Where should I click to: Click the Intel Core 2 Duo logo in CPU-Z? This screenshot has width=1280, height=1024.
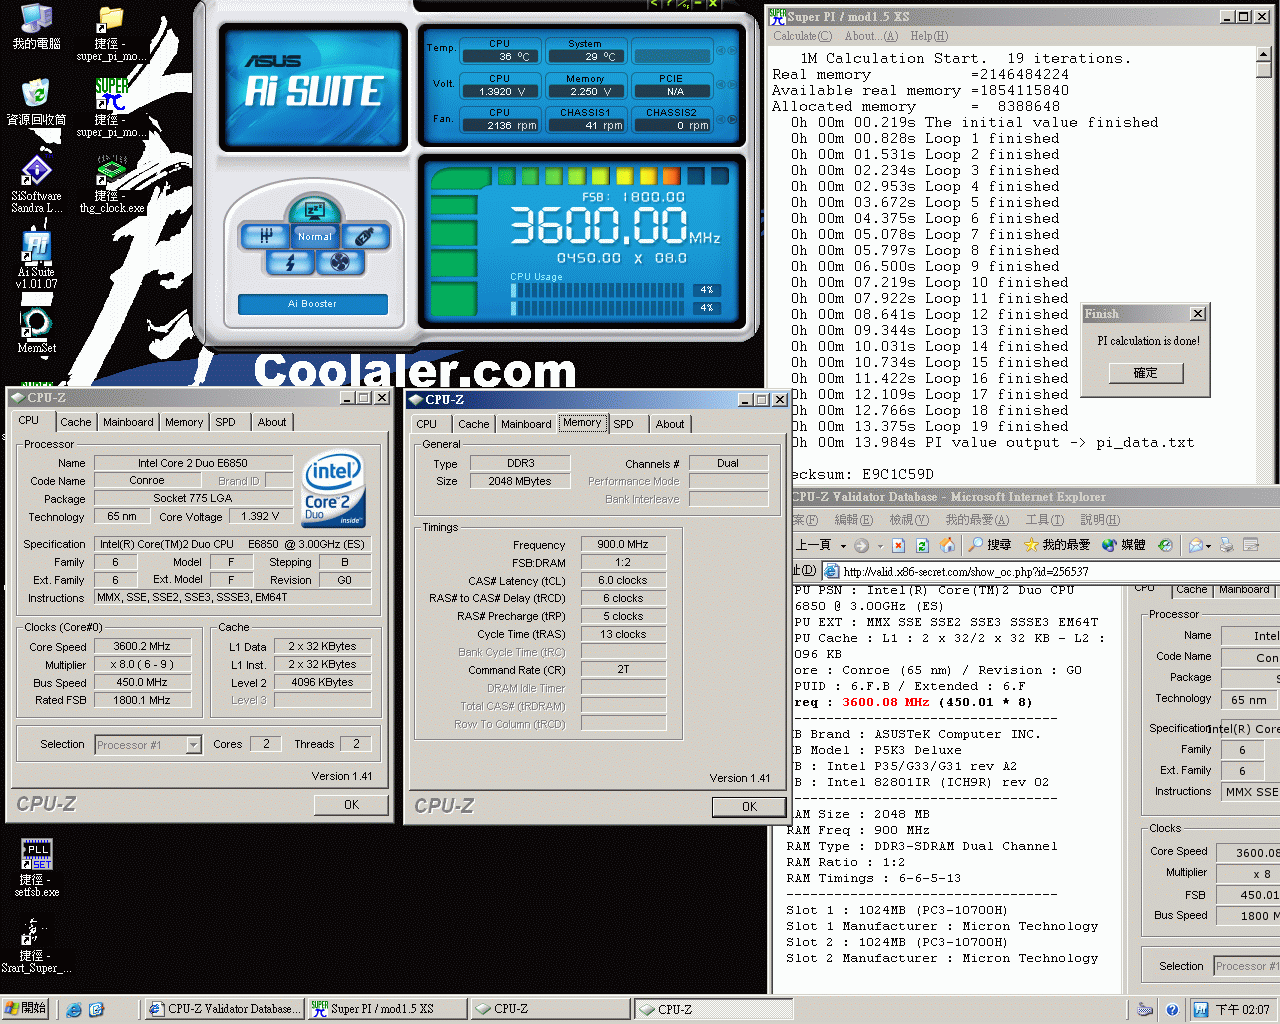tap(333, 489)
